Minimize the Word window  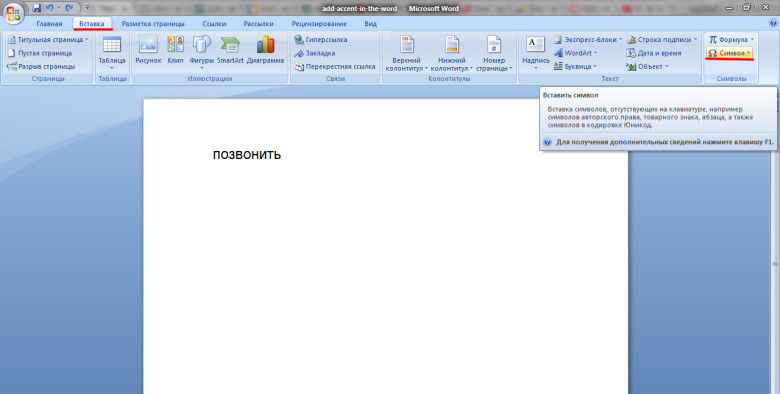pyautogui.click(x=729, y=7)
